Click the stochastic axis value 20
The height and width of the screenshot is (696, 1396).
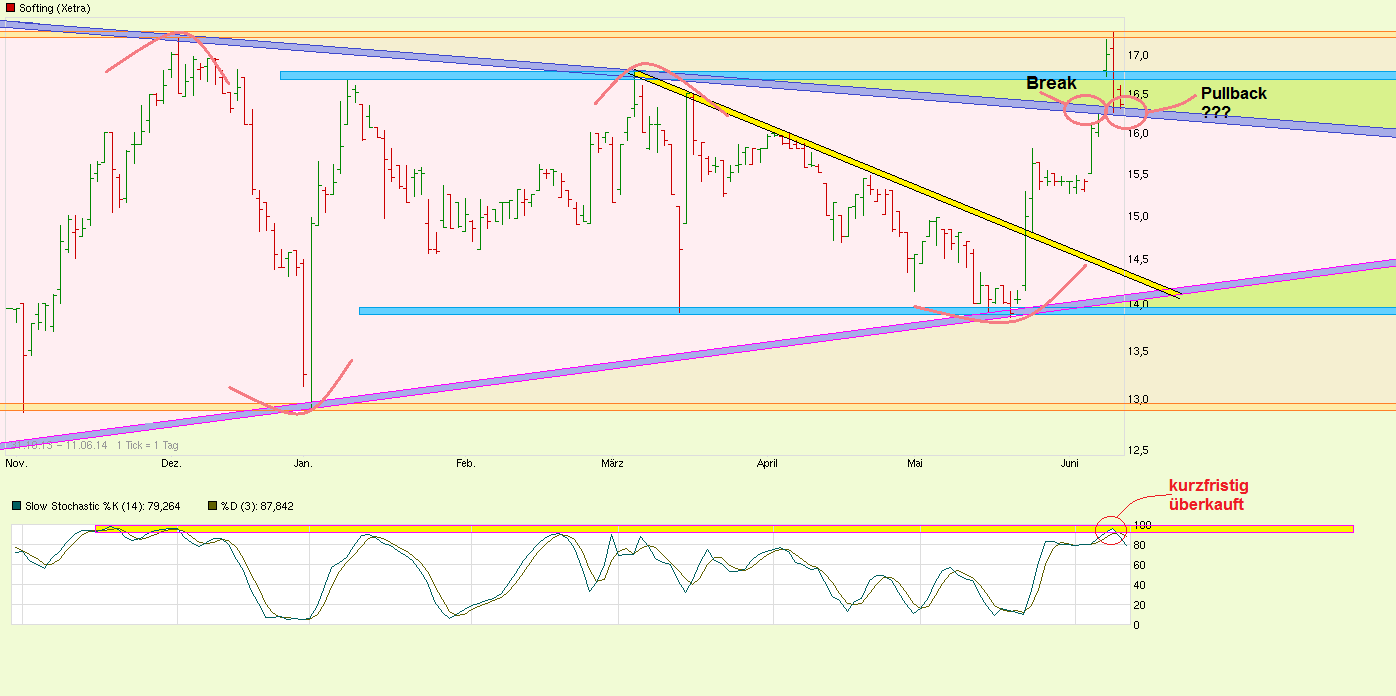pyautogui.click(x=1139, y=605)
